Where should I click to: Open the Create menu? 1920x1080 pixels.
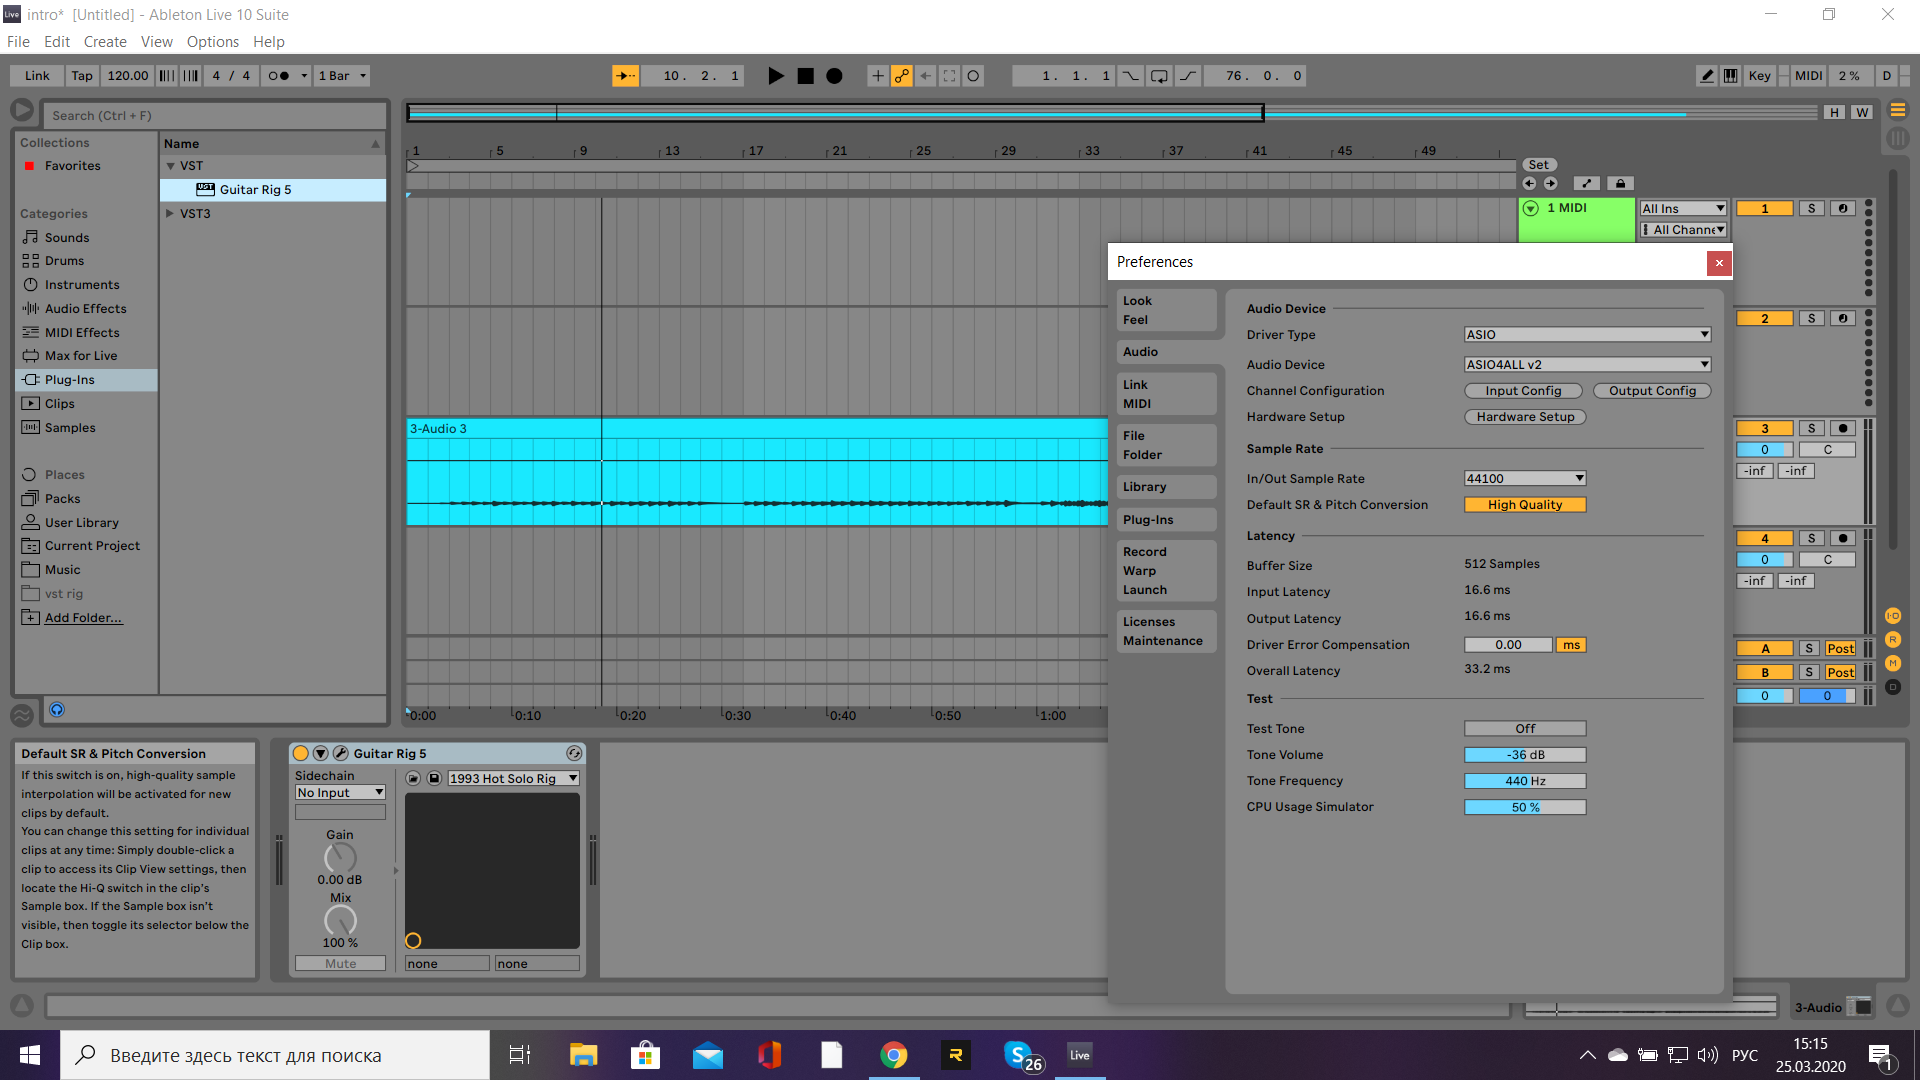pyautogui.click(x=105, y=42)
